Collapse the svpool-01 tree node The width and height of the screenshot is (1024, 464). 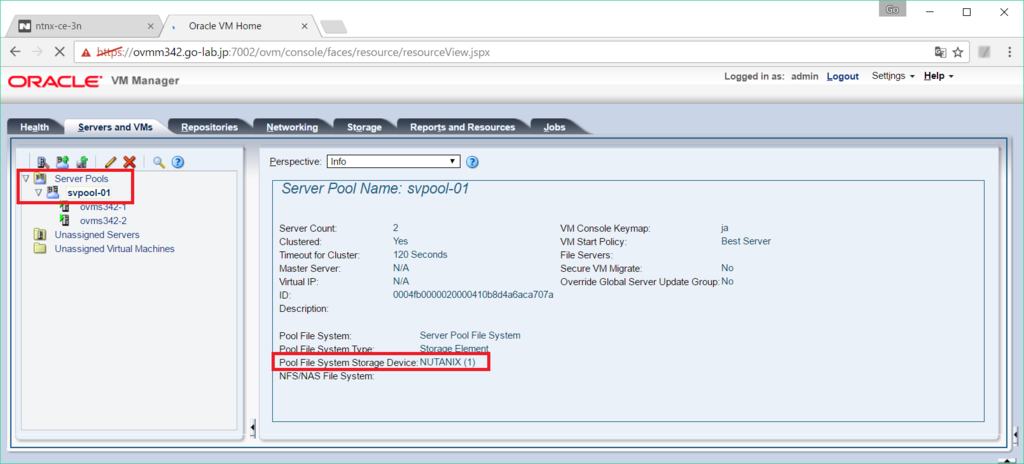(x=38, y=193)
